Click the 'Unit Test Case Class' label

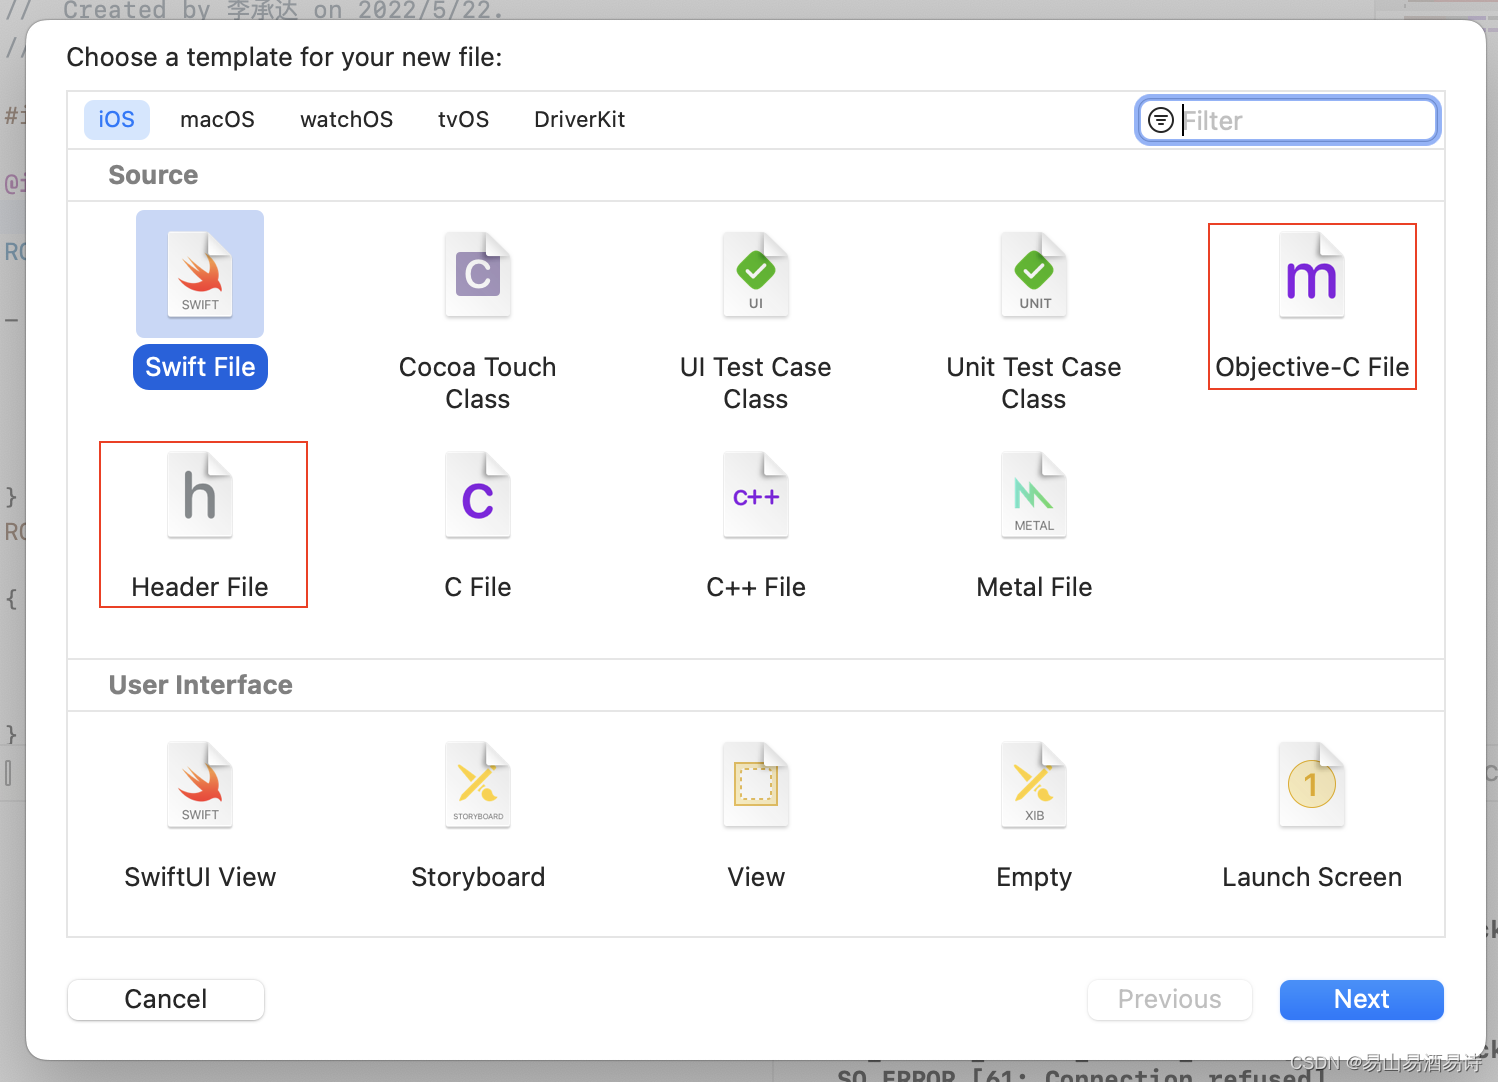pyautogui.click(x=1034, y=383)
